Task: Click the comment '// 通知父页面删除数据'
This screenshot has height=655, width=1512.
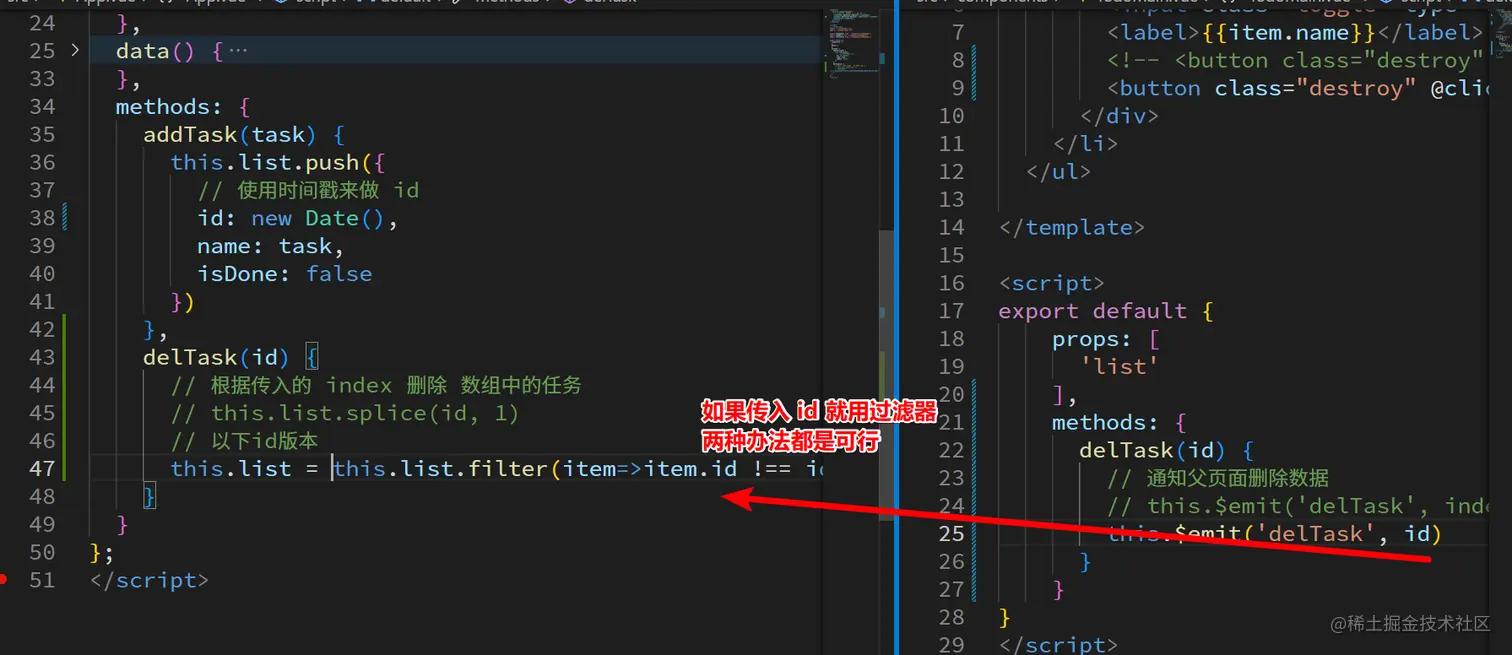Action: (x=1218, y=478)
